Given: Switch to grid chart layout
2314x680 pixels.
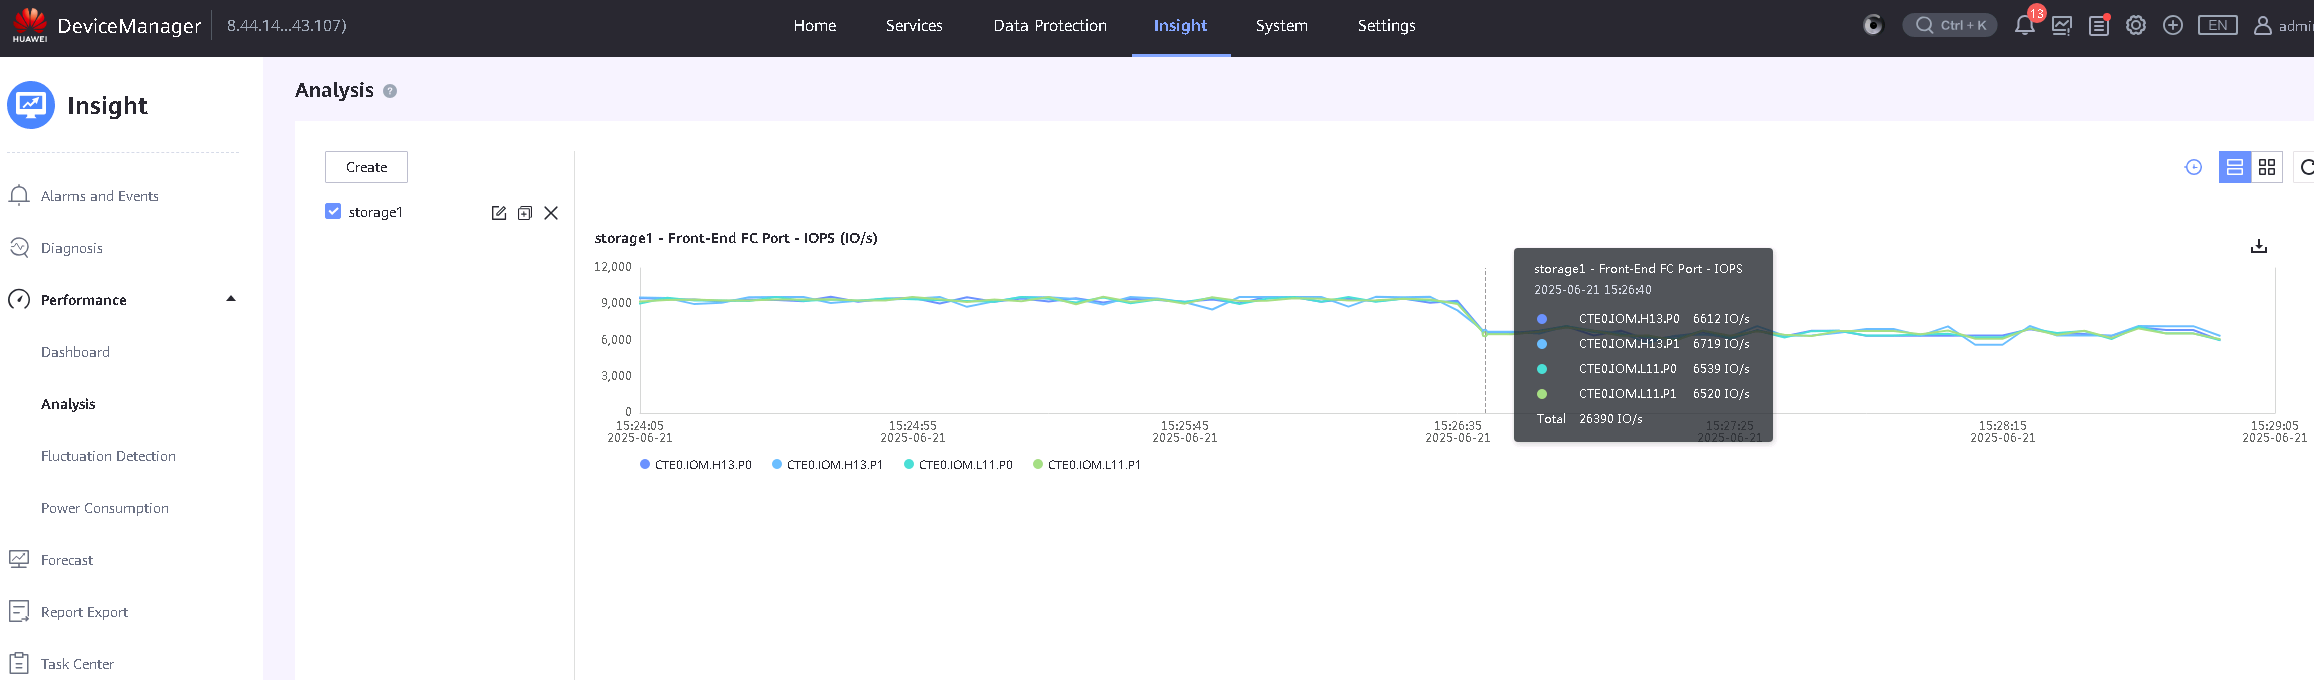Looking at the screenshot, I should 2267,167.
